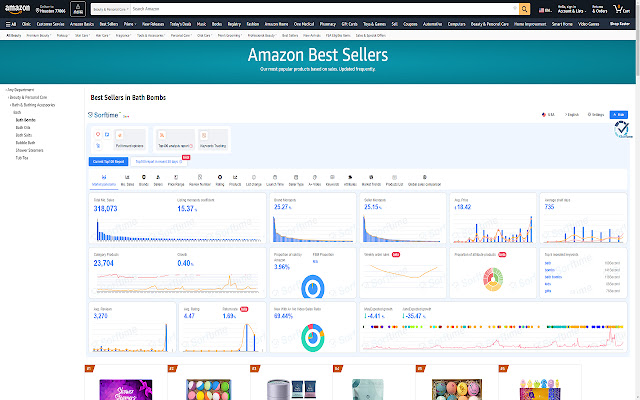Expand Account & Lists menu
The width and height of the screenshot is (640, 400).
coord(571,9)
